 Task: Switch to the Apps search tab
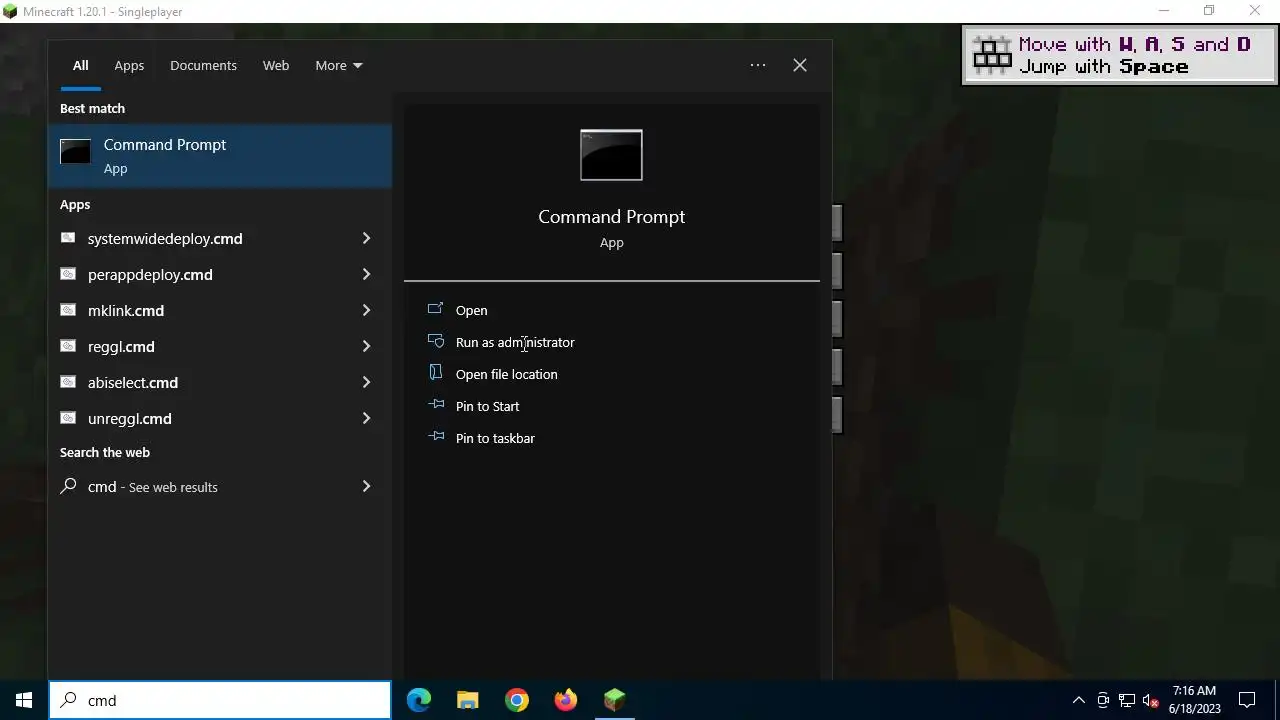pyautogui.click(x=129, y=65)
